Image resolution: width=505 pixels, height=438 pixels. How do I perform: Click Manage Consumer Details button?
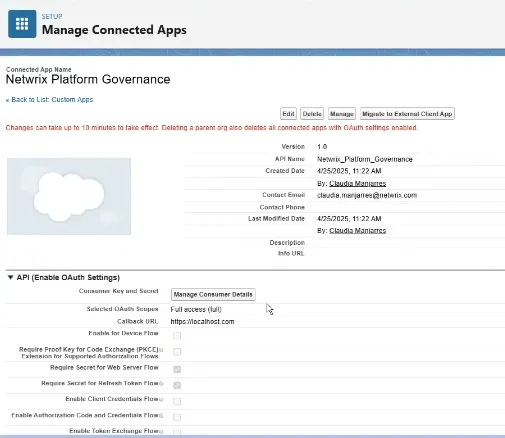pyautogui.click(x=213, y=295)
